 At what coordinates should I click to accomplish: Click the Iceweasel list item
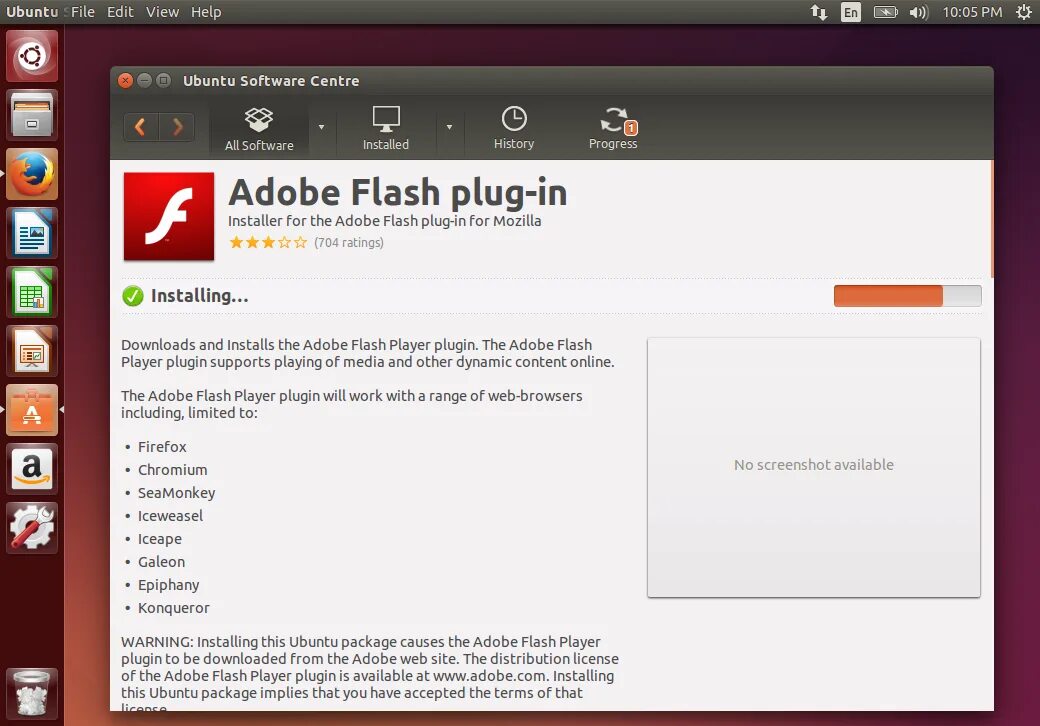(170, 516)
